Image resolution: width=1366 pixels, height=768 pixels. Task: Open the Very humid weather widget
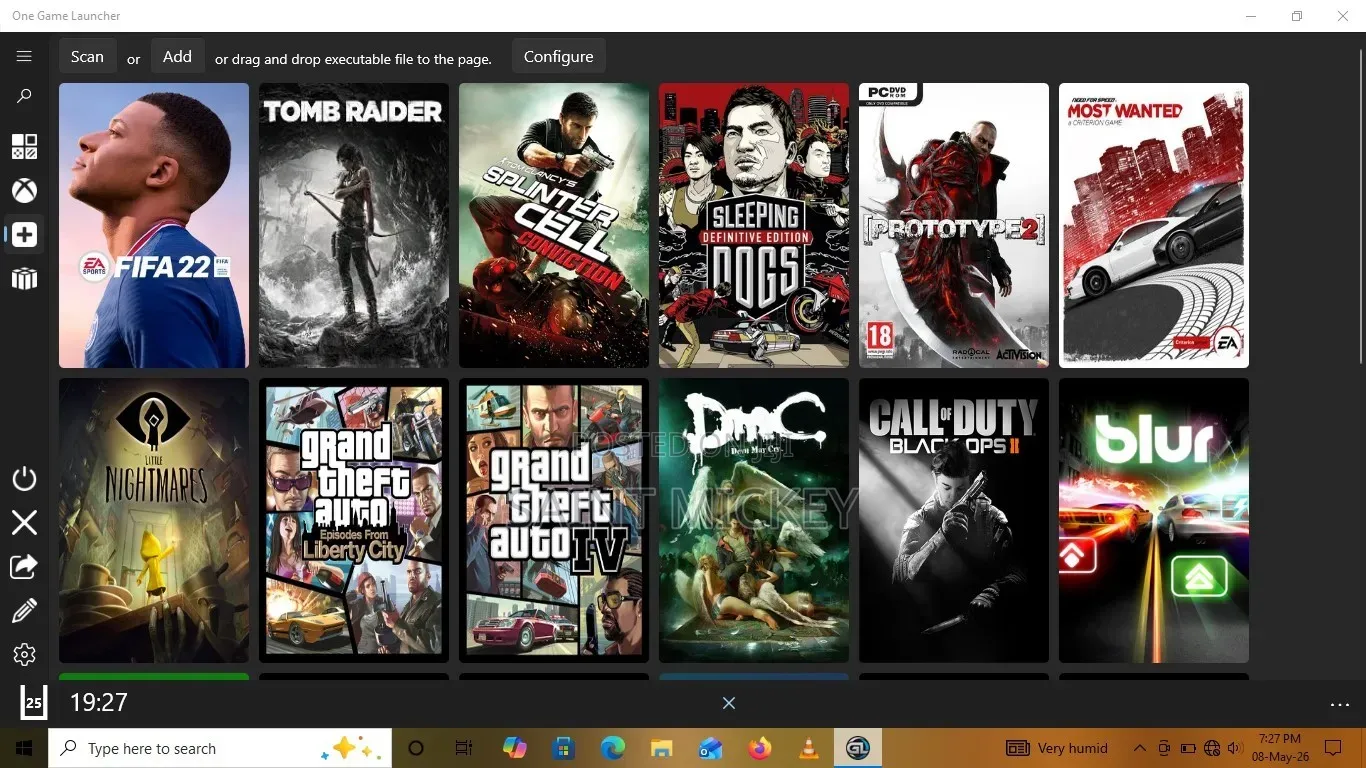click(1057, 748)
